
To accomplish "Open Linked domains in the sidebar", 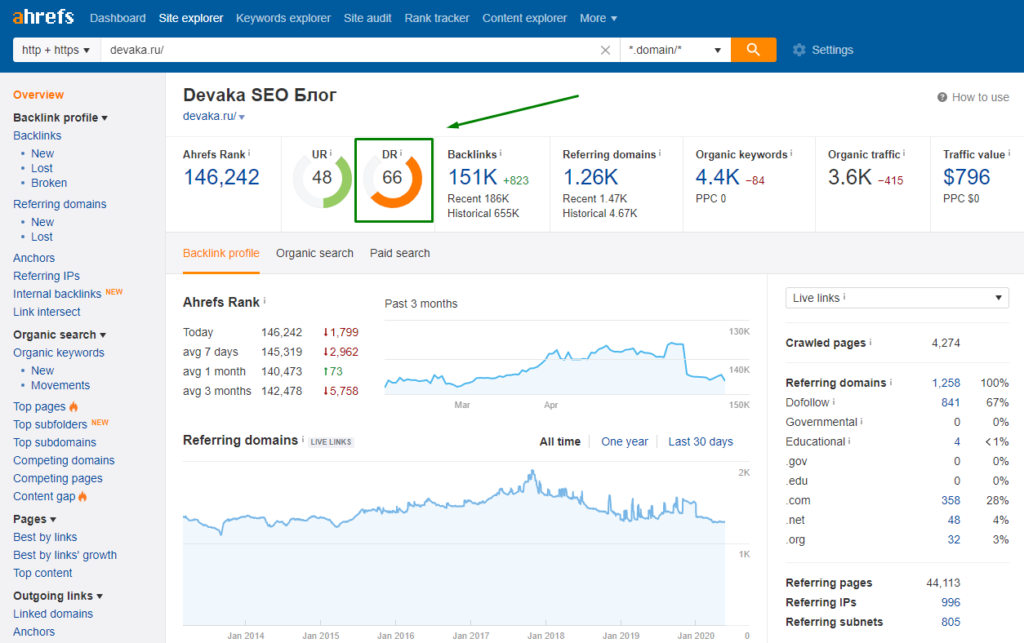I will pyautogui.click(x=53, y=614).
